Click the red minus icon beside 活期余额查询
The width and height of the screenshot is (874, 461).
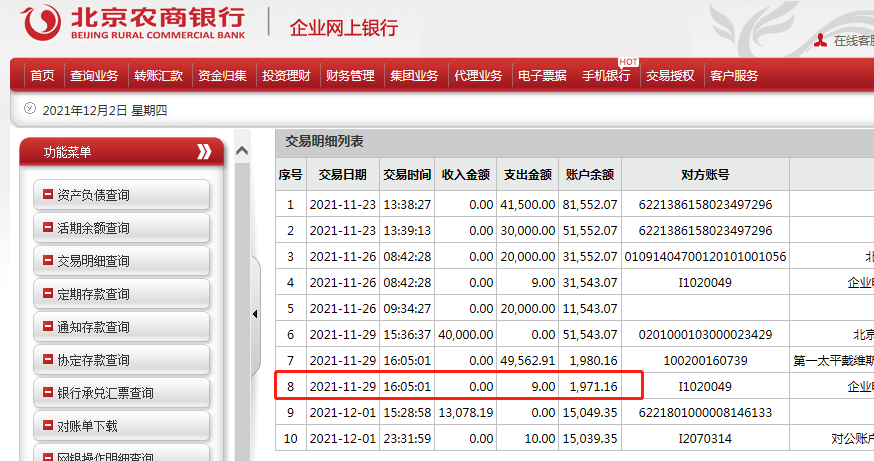pos(47,227)
